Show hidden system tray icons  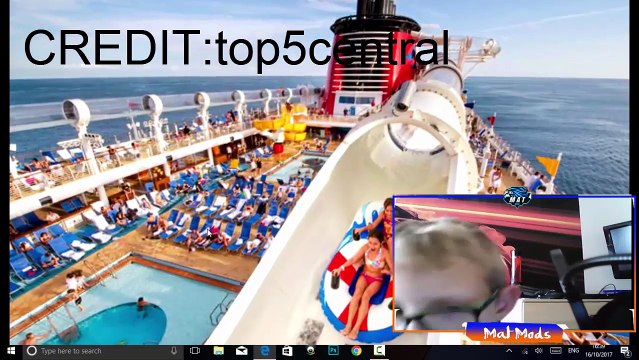coord(509,351)
